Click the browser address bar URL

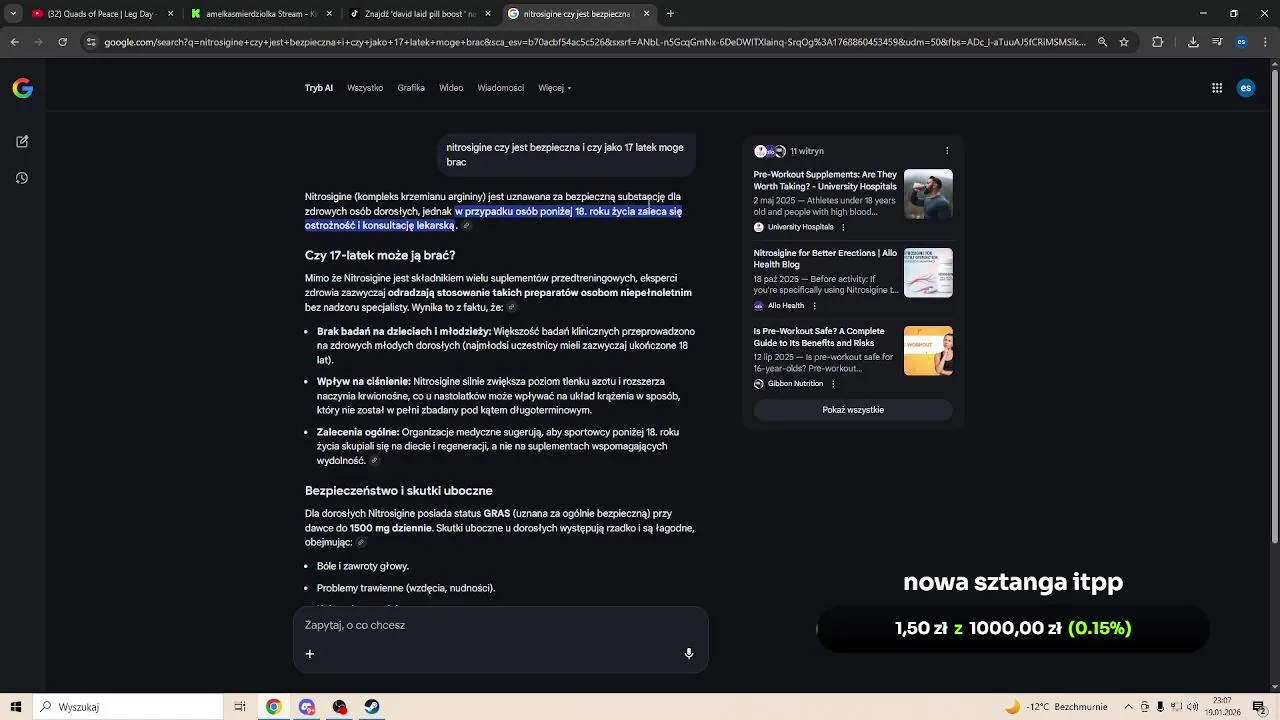point(595,42)
